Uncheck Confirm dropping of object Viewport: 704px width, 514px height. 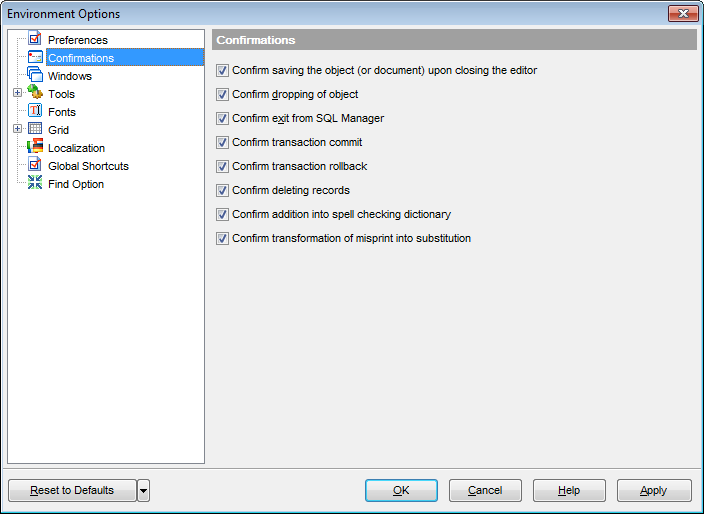click(222, 94)
